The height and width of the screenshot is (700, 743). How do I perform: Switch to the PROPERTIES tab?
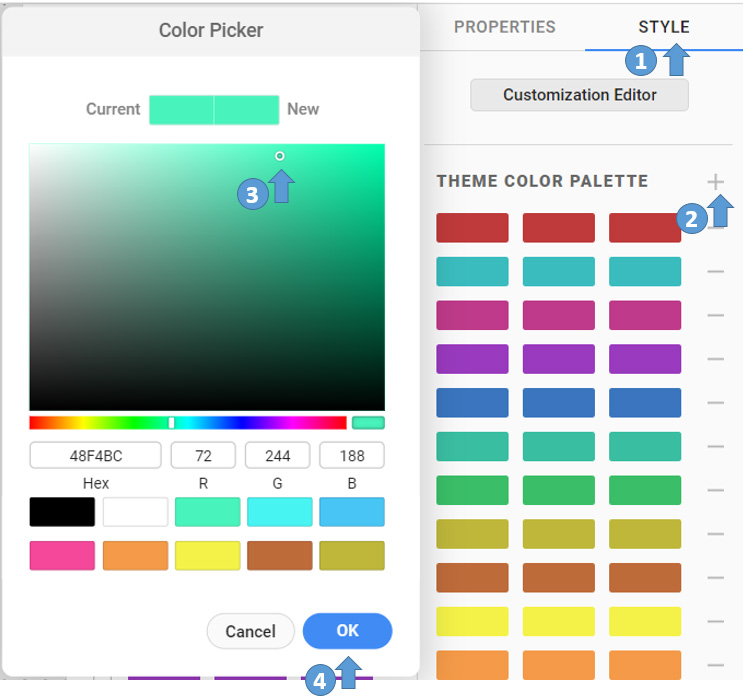click(505, 27)
